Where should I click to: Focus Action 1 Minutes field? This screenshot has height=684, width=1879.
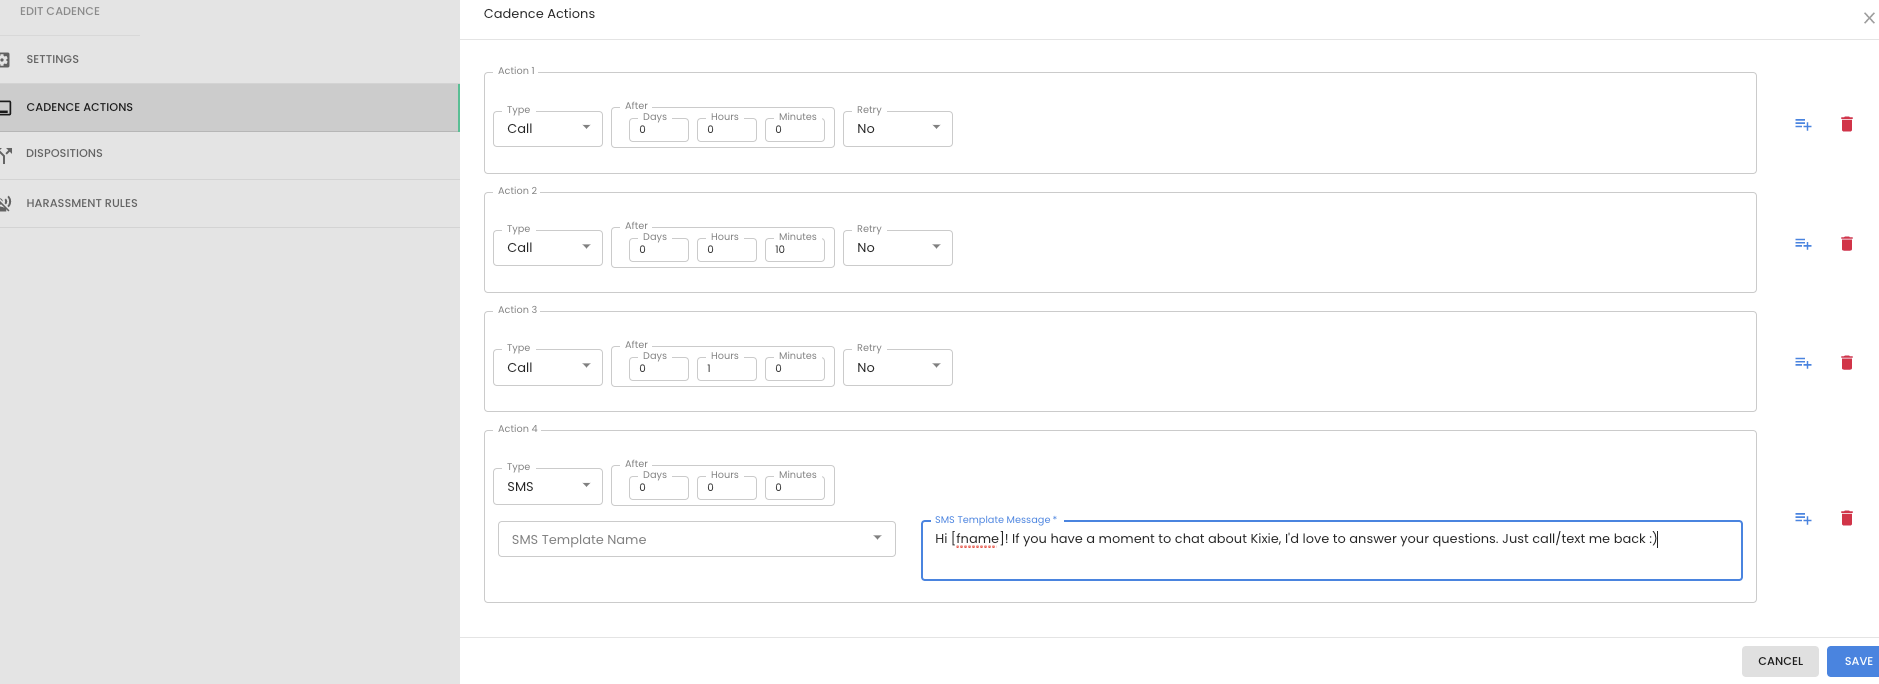tap(795, 130)
